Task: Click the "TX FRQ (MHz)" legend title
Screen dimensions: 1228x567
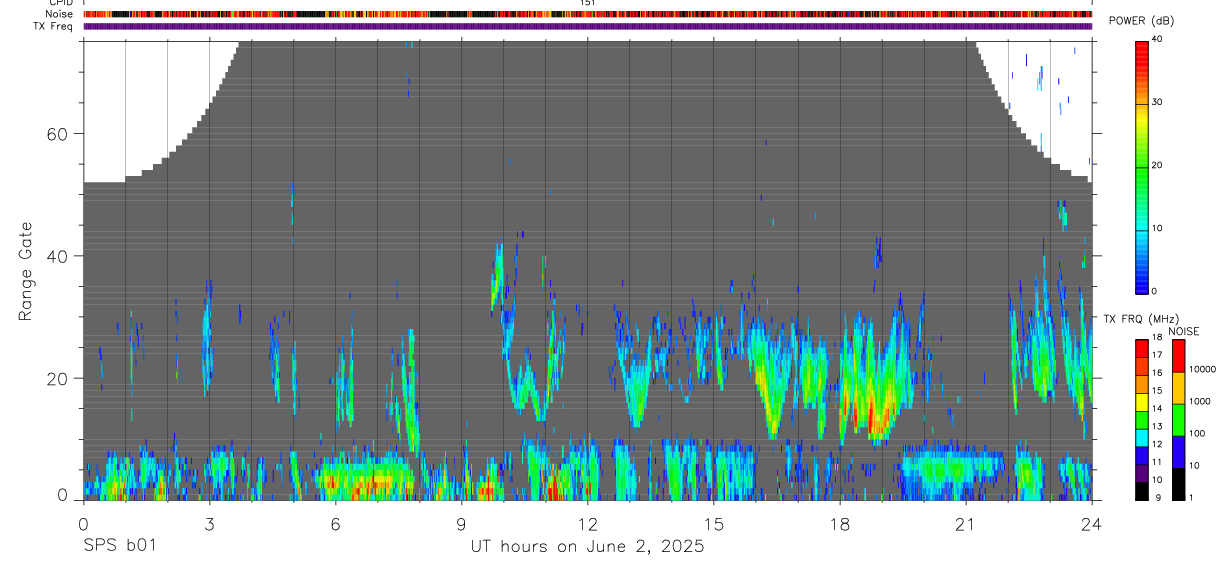Action: [1141, 319]
